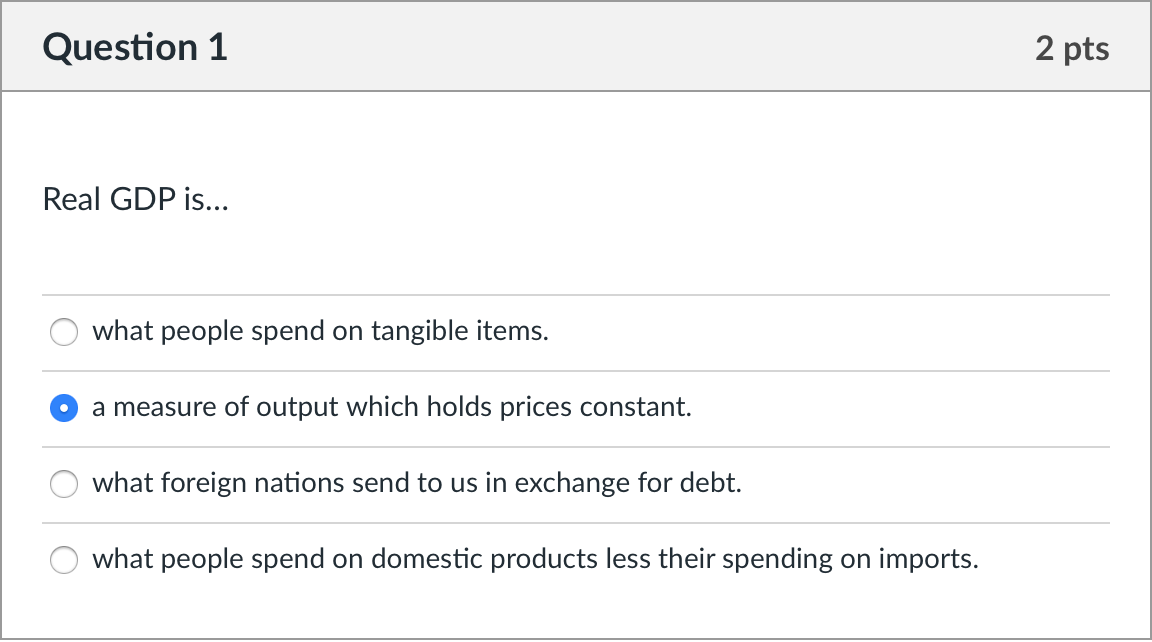Pick the "domestic products less imports" radio button

coord(63,560)
